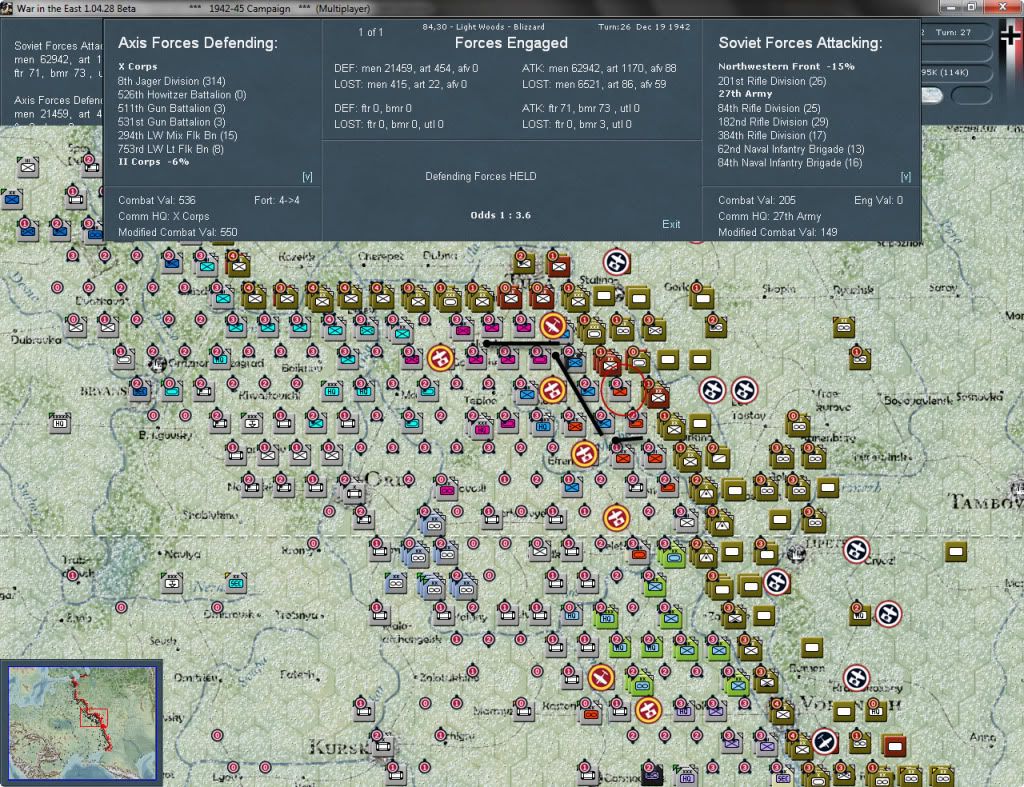Viewport: 1024px width, 787px height.
Task: Click the 84,30 - Light Woods - Blizzard header
Action: [x=483, y=27]
